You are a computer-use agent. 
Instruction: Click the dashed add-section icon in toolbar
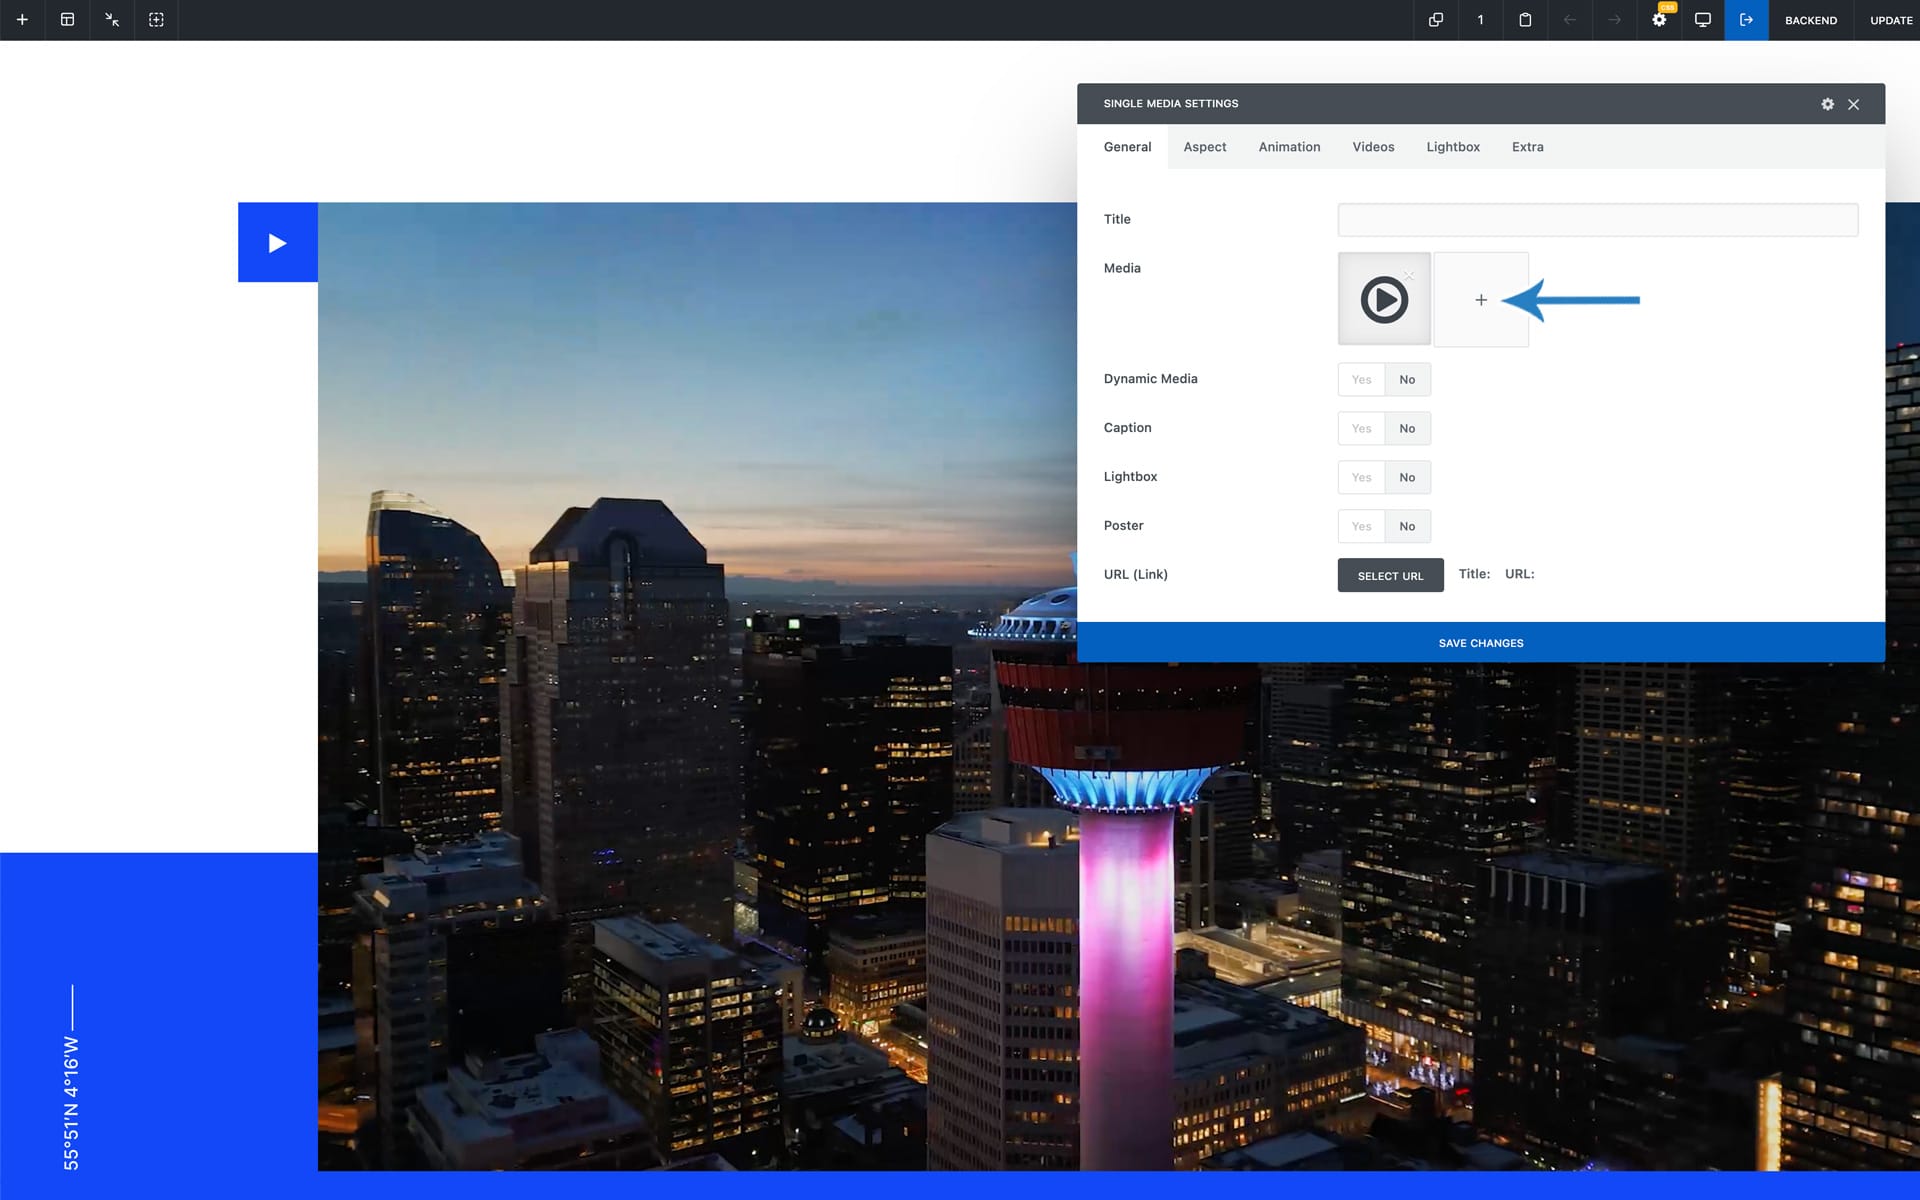pos(156,20)
